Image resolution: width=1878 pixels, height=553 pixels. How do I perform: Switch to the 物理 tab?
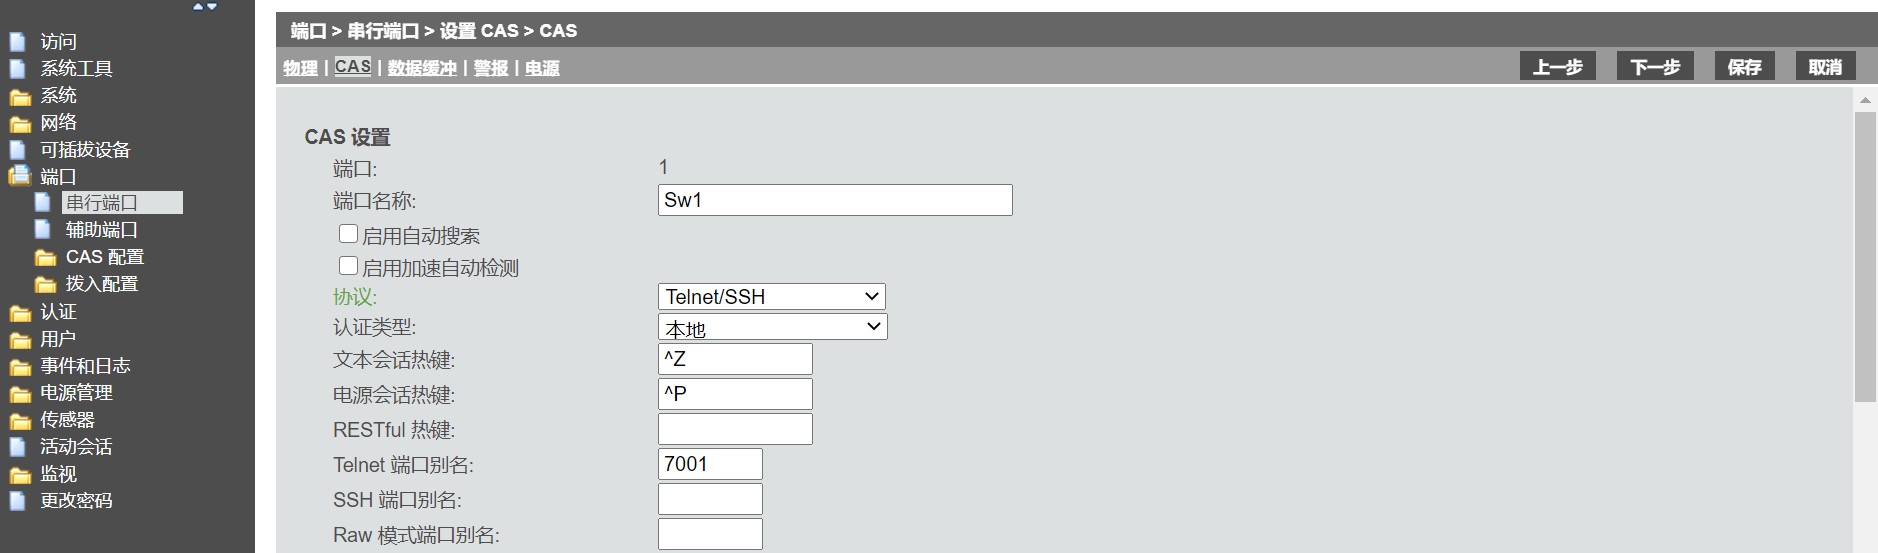coord(300,68)
